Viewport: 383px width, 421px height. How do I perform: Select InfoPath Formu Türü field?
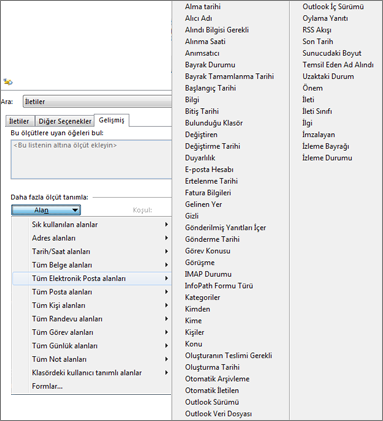219,286
